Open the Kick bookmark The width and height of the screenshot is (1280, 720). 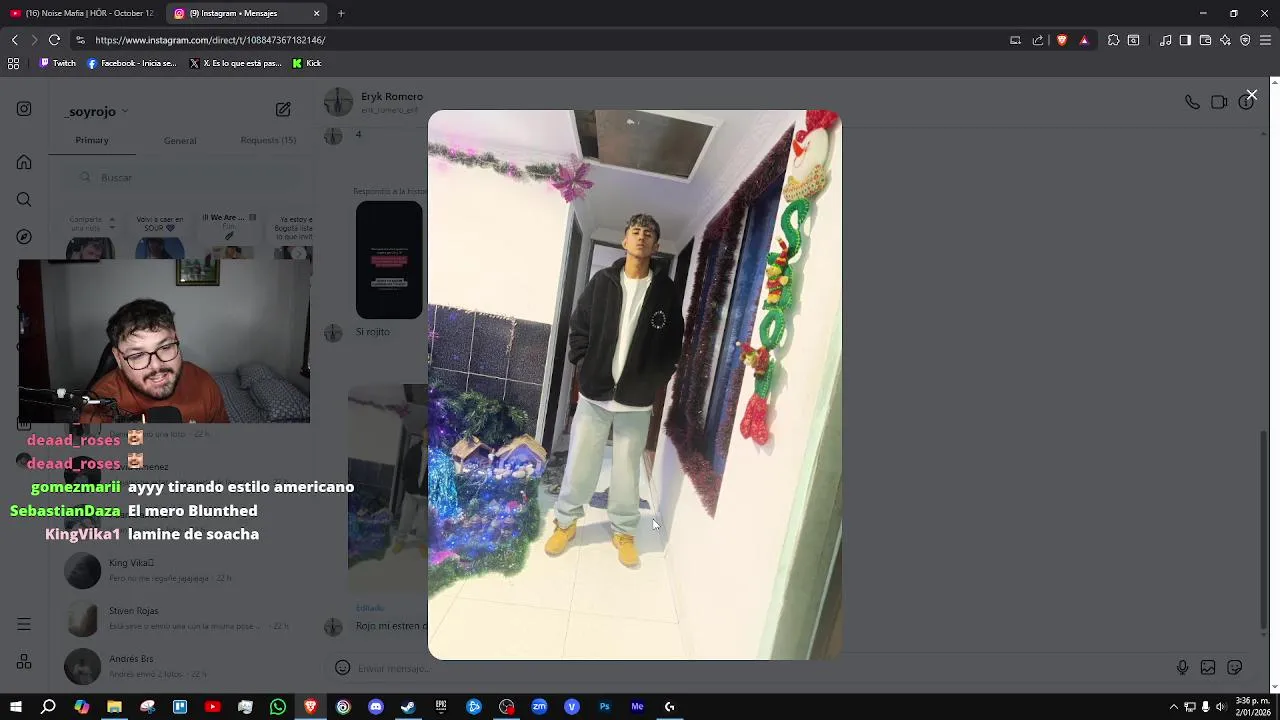click(x=307, y=63)
